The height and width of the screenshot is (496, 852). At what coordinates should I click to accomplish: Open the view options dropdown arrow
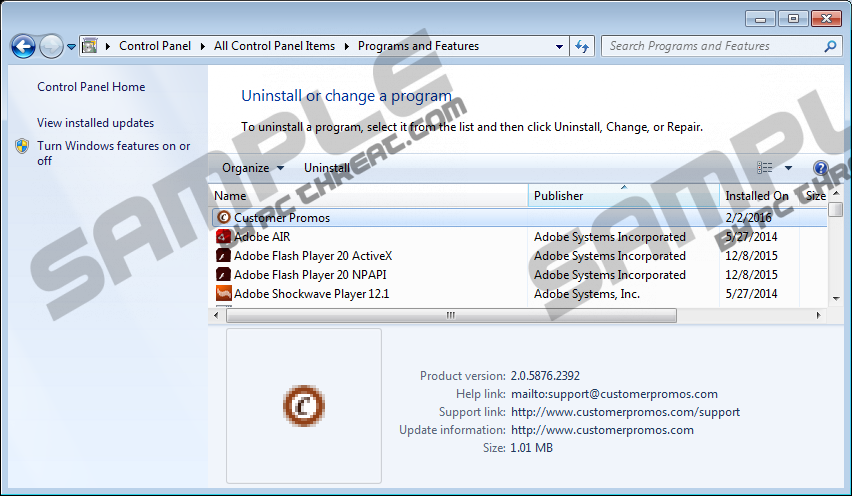(x=788, y=168)
